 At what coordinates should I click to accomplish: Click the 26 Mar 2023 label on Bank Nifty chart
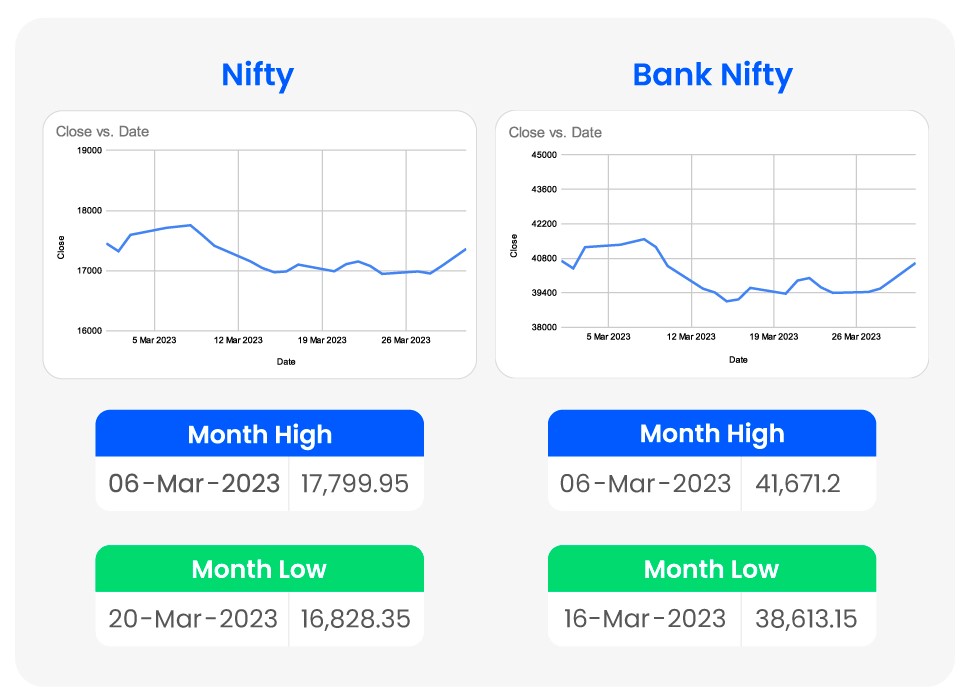[x=857, y=337]
